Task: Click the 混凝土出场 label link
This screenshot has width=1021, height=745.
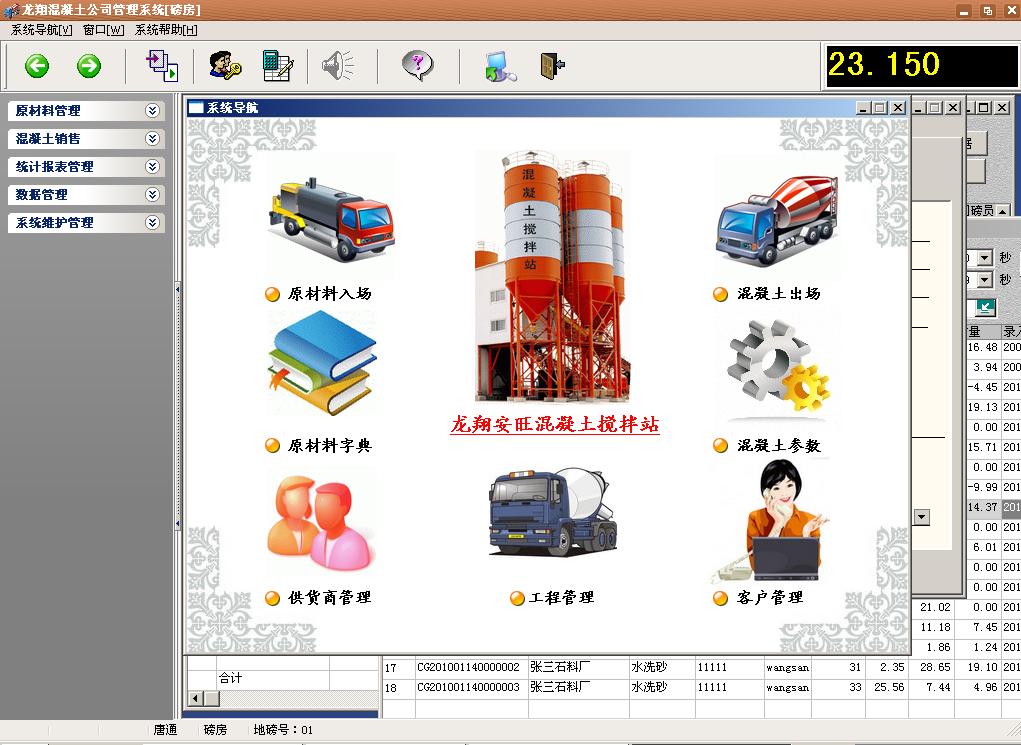Action: [778, 294]
